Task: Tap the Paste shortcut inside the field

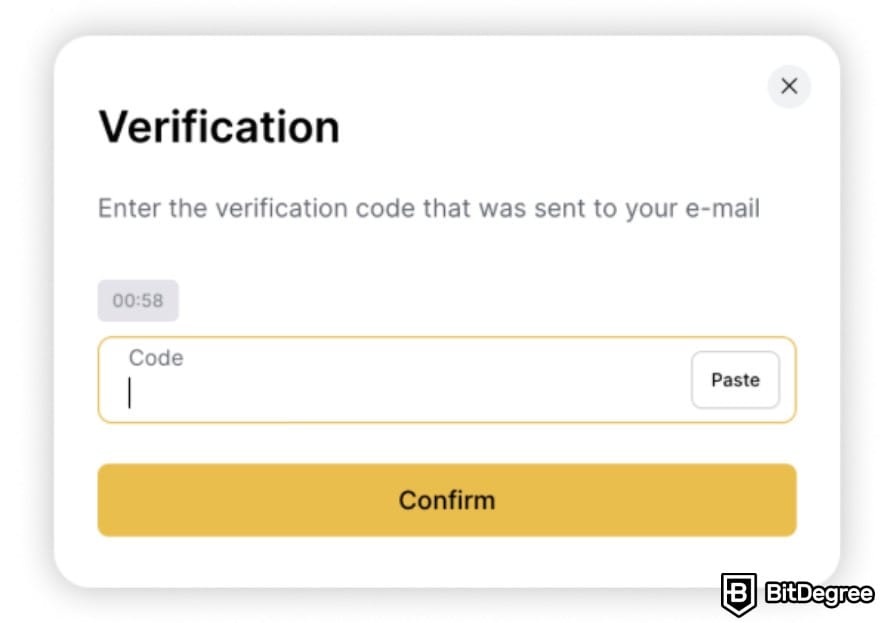Action: [735, 380]
